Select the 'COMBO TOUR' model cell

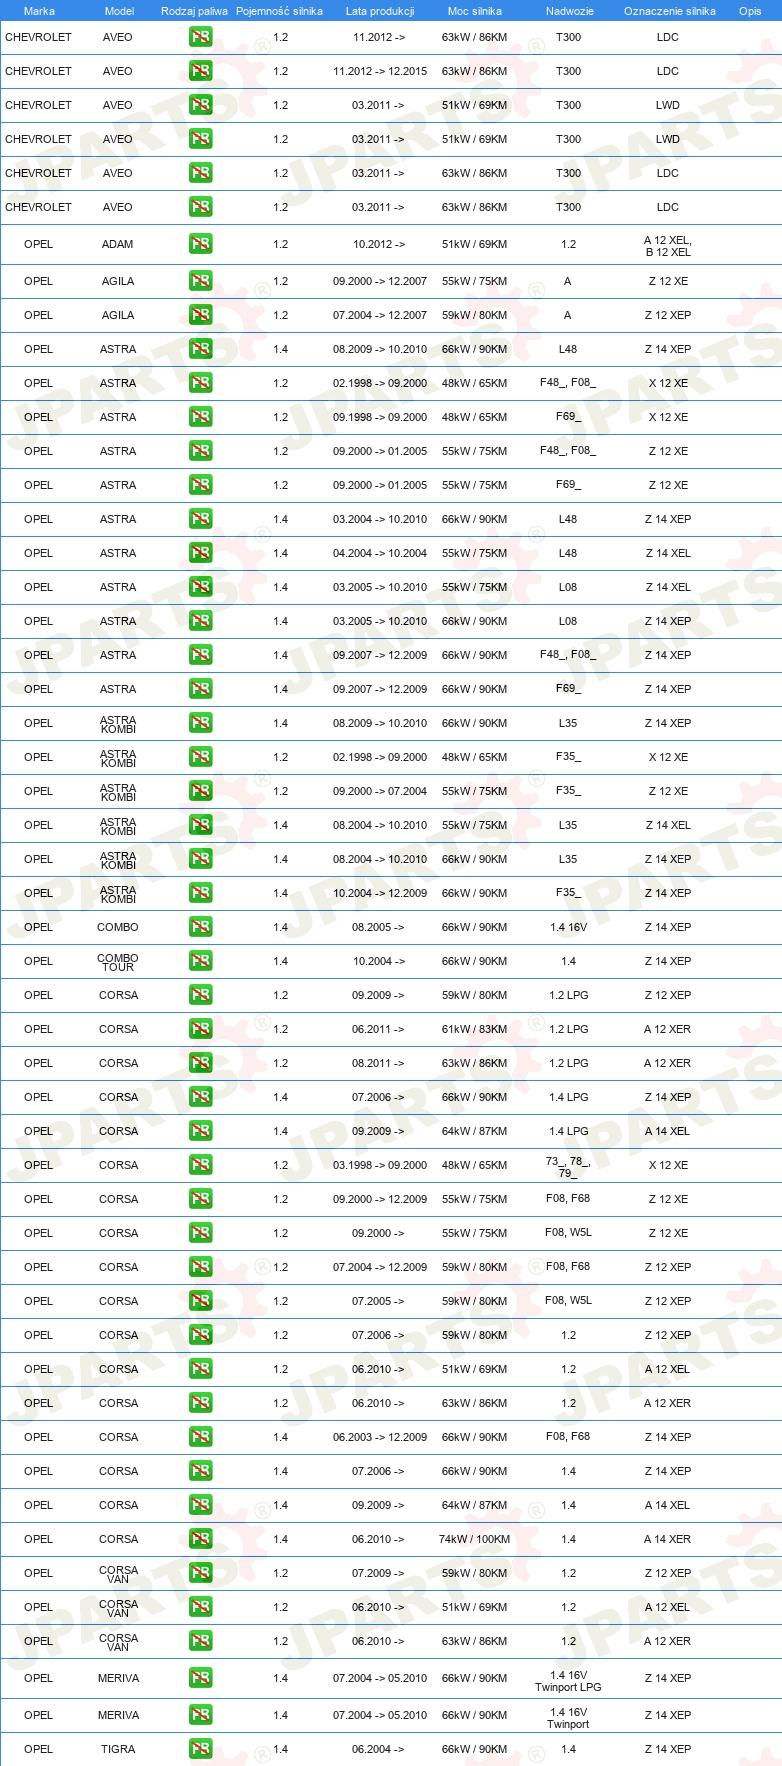(x=118, y=962)
